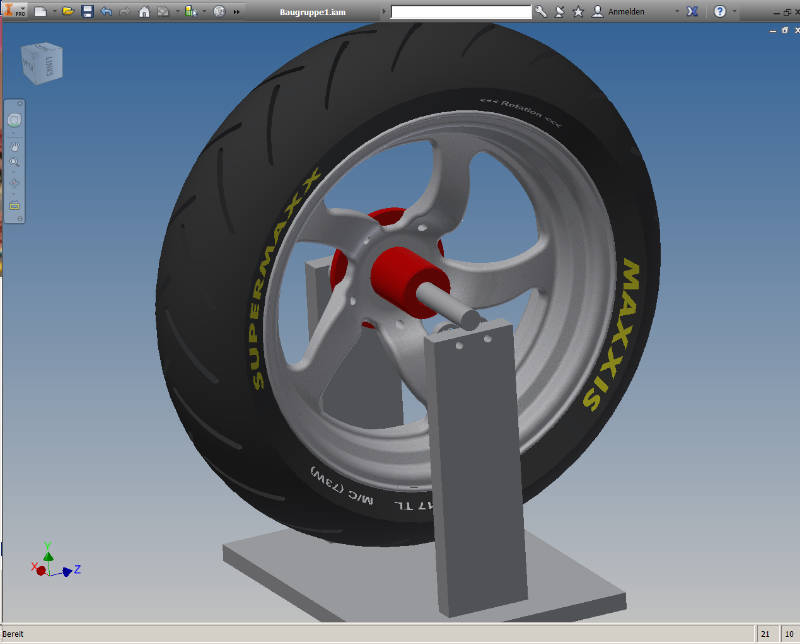
Task: Select the Look At face tool
Action: (14, 205)
